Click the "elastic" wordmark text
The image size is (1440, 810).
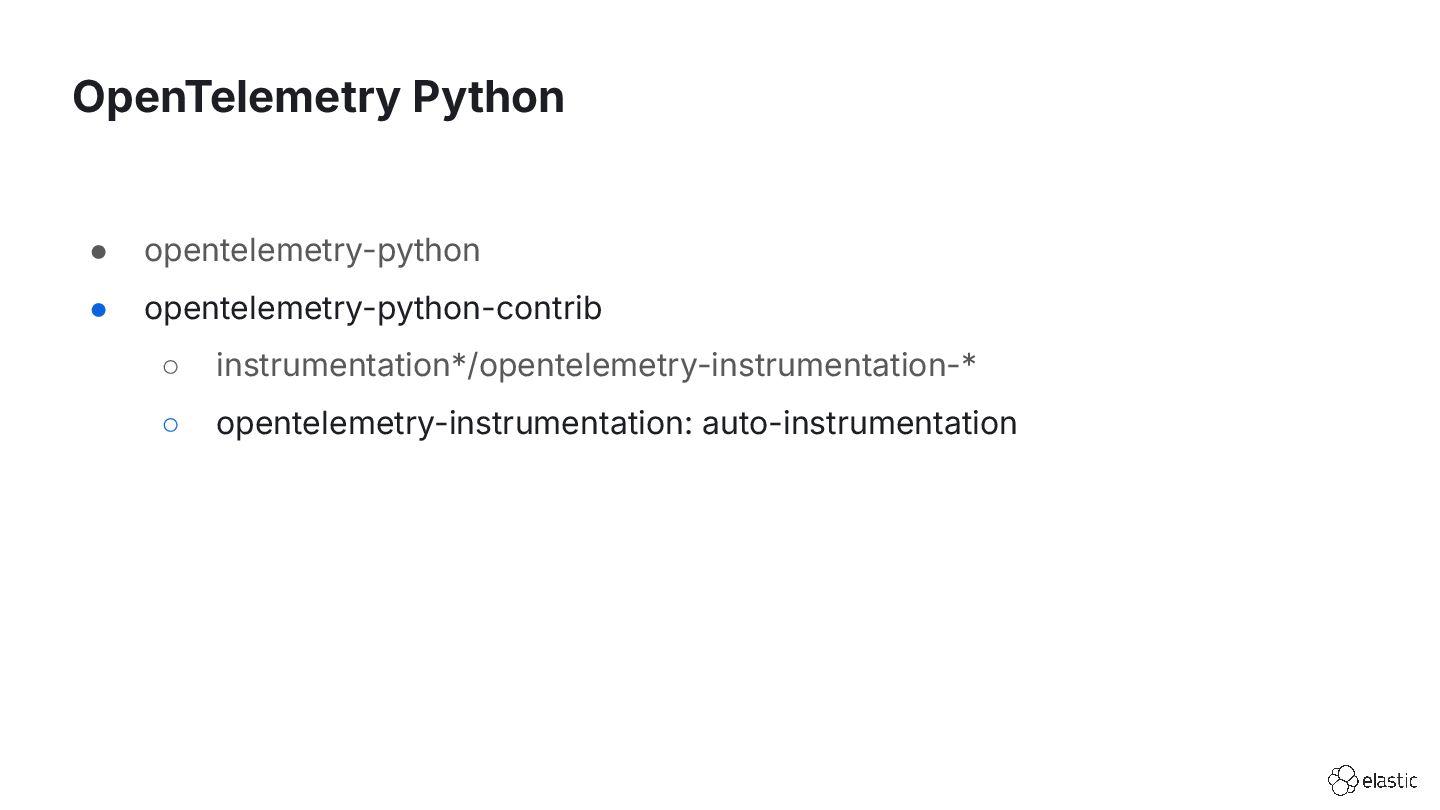coord(1389,781)
